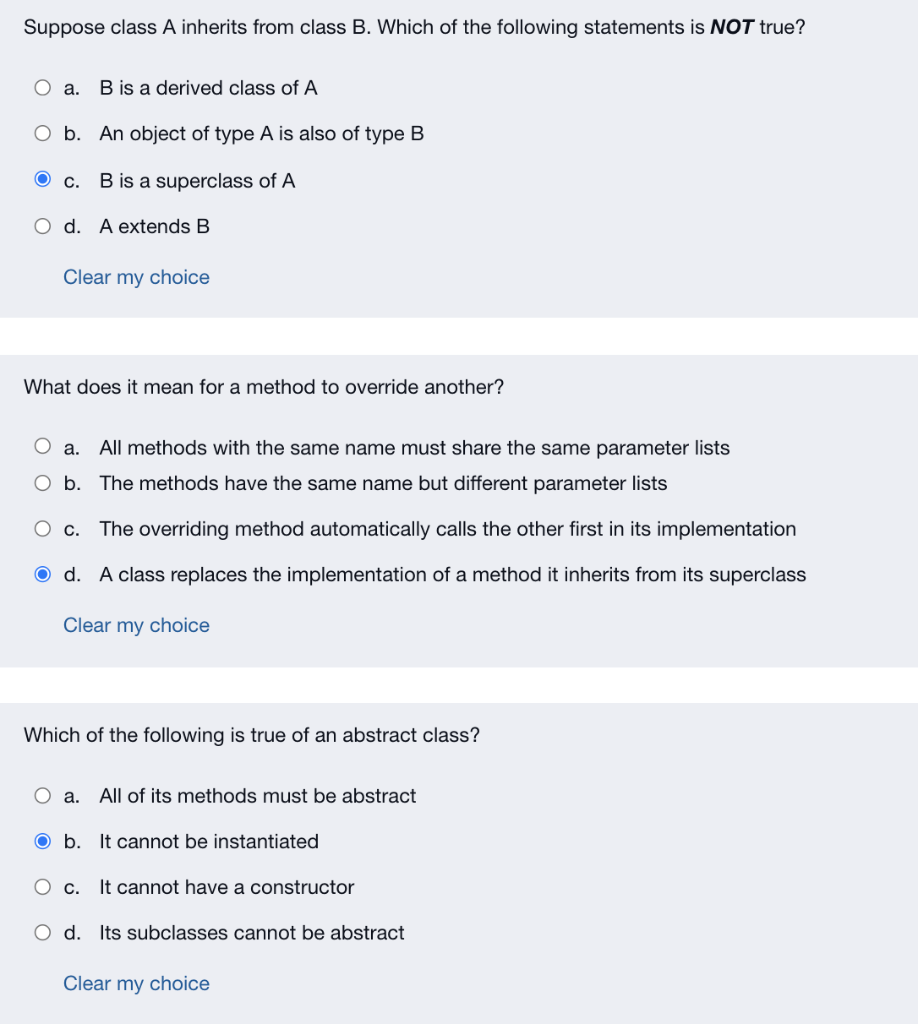Image resolution: width=918 pixels, height=1024 pixels.
Task: Select 'overriding method automatically calls the other' option
Action: 42,528
